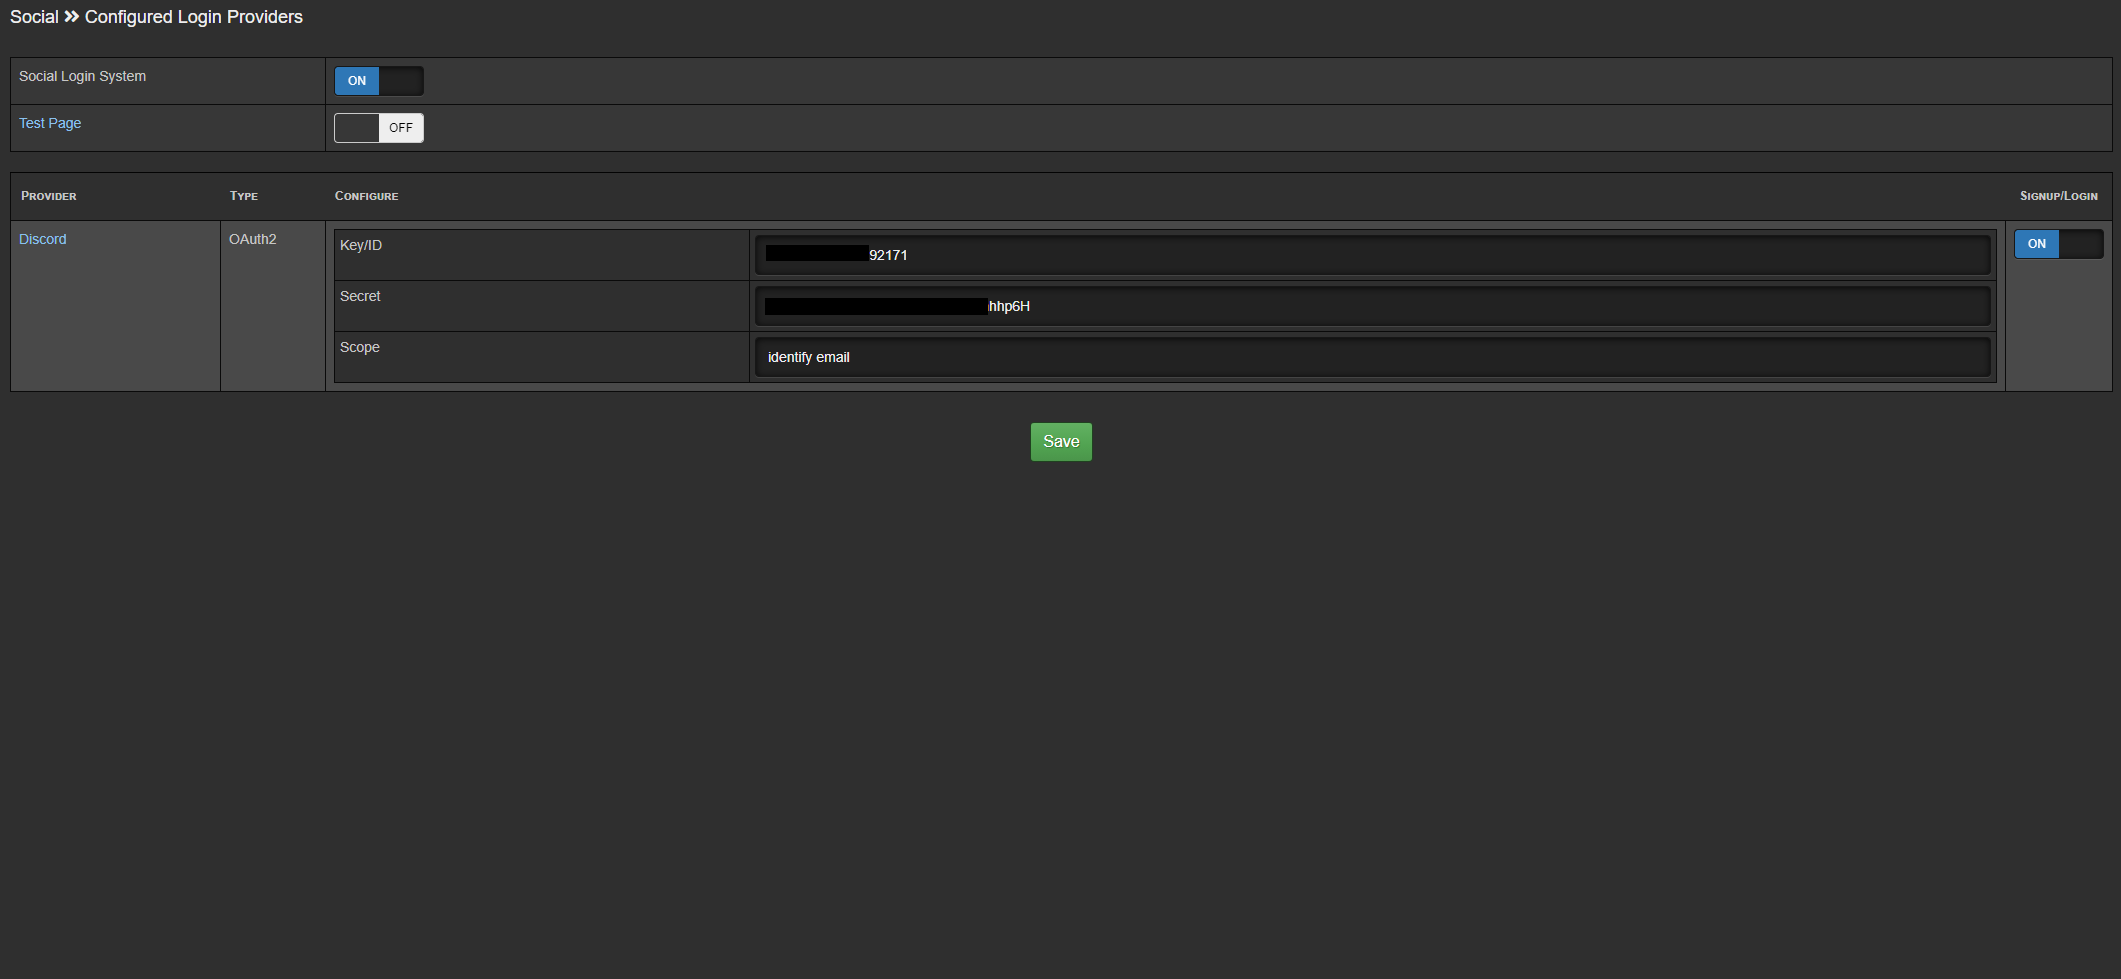The height and width of the screenshot is (979, 2121).
Task: Click the double-chevron breadcrumb separator icon
Action: tap(69, 17)
